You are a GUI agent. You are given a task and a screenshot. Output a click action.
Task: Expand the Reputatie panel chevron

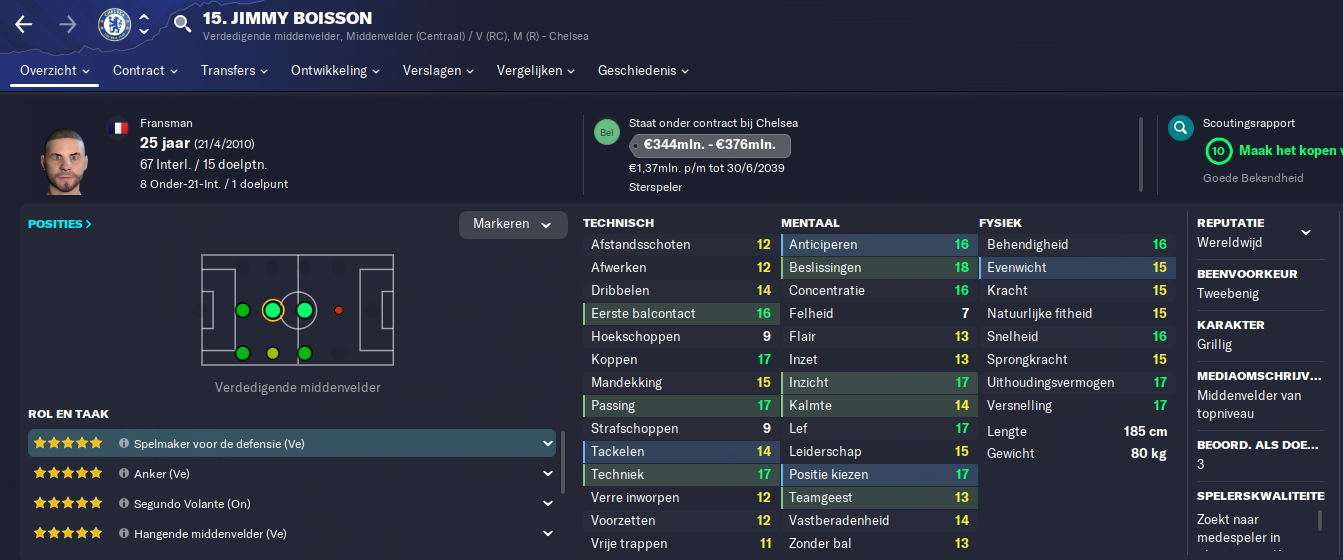pyautogui.click(x=1305, y=232)
